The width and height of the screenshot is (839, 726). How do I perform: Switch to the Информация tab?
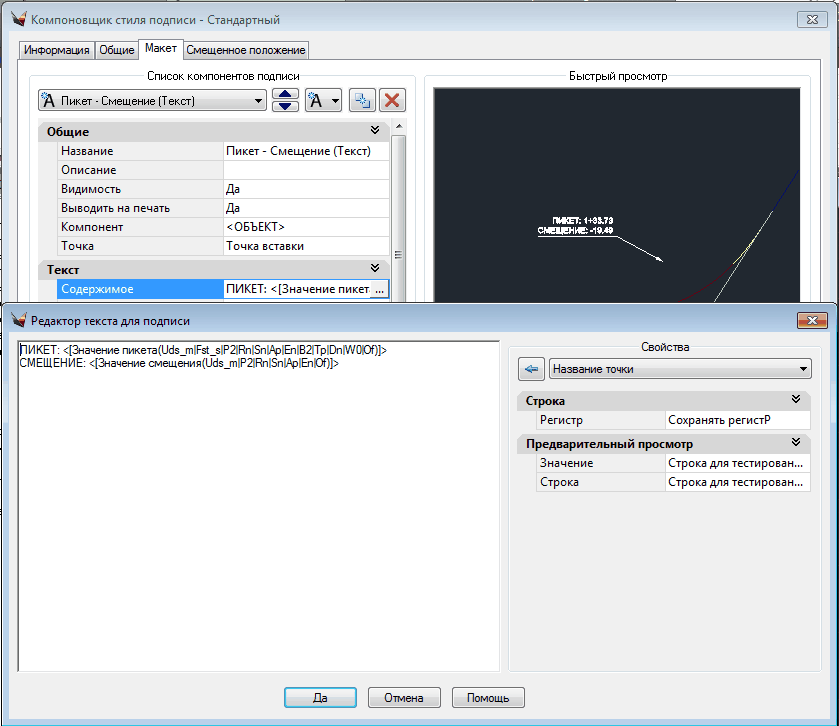click(x=57, y=50)
